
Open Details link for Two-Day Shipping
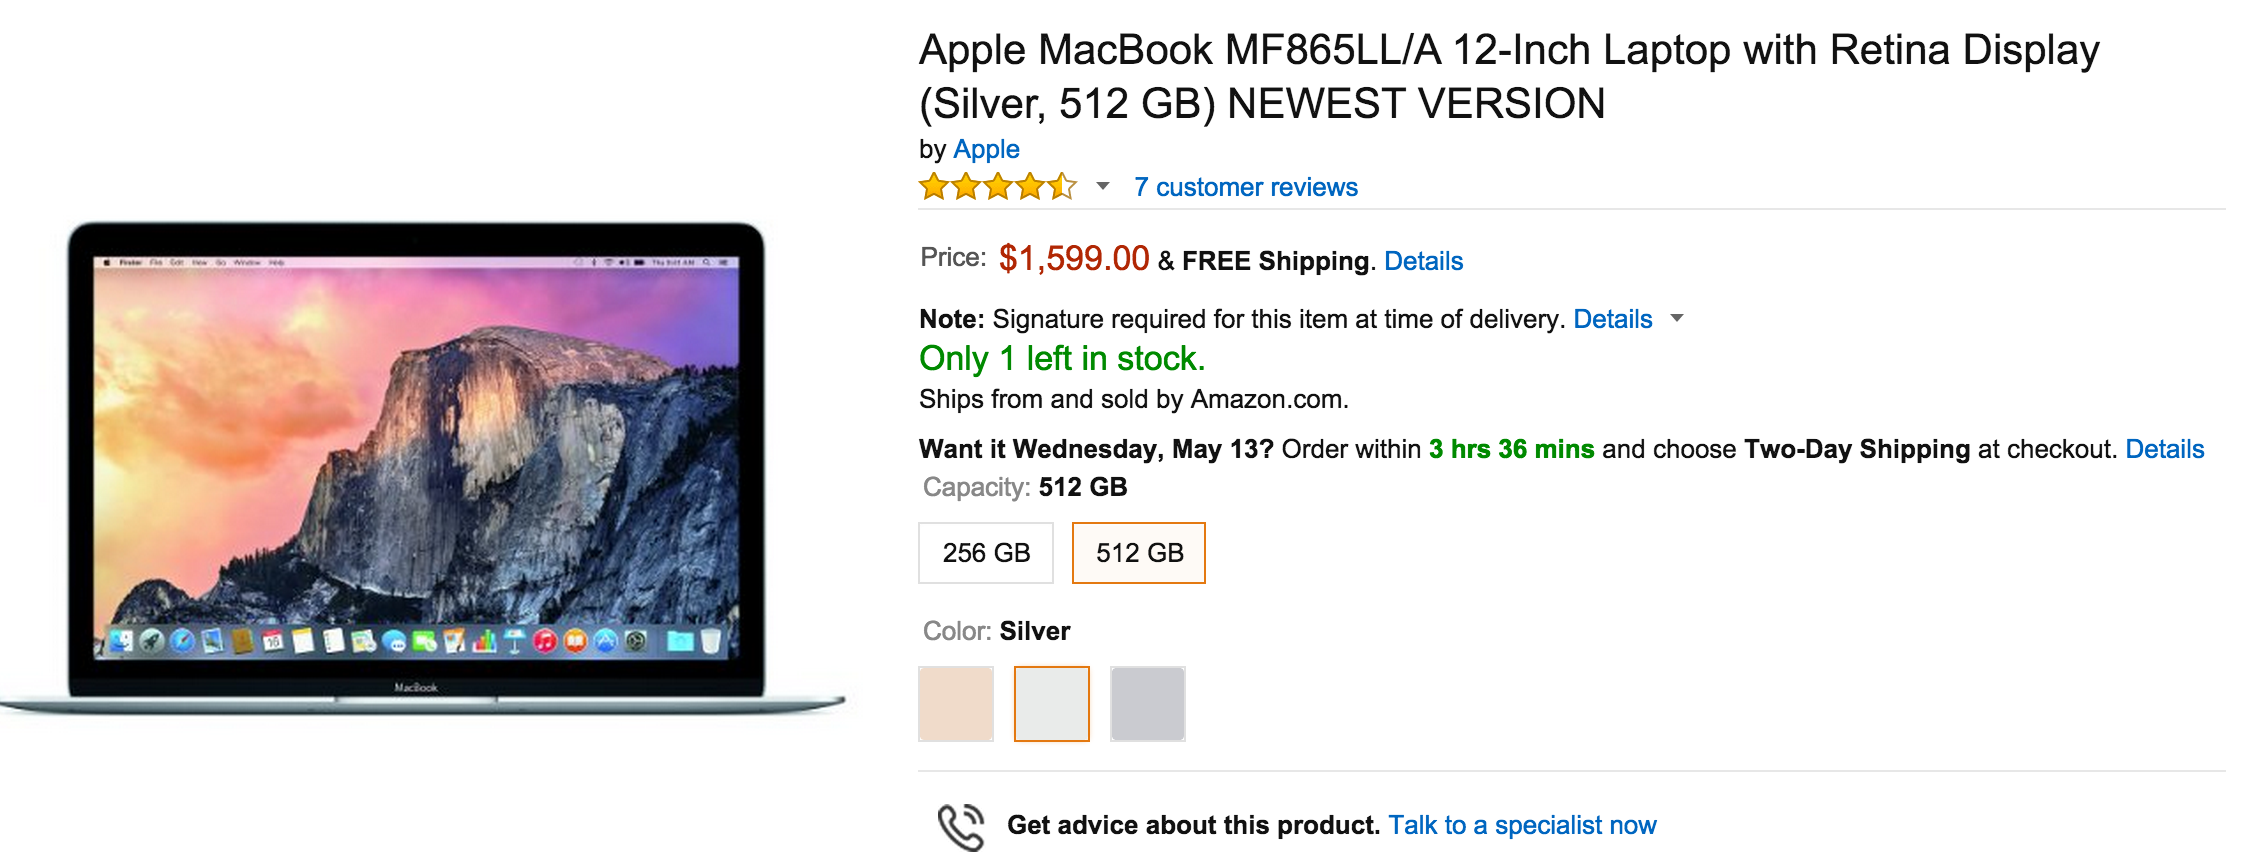point(2164,449)
